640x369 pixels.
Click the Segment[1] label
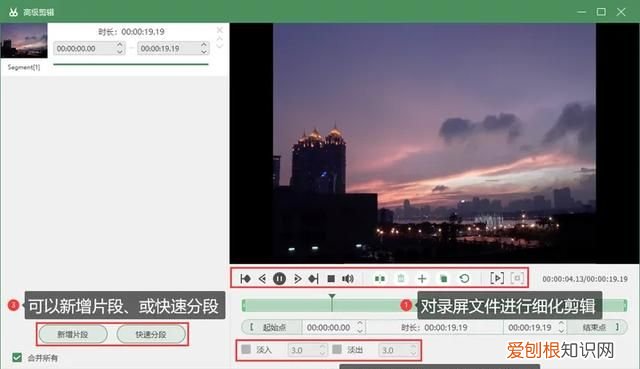(24, 67)
